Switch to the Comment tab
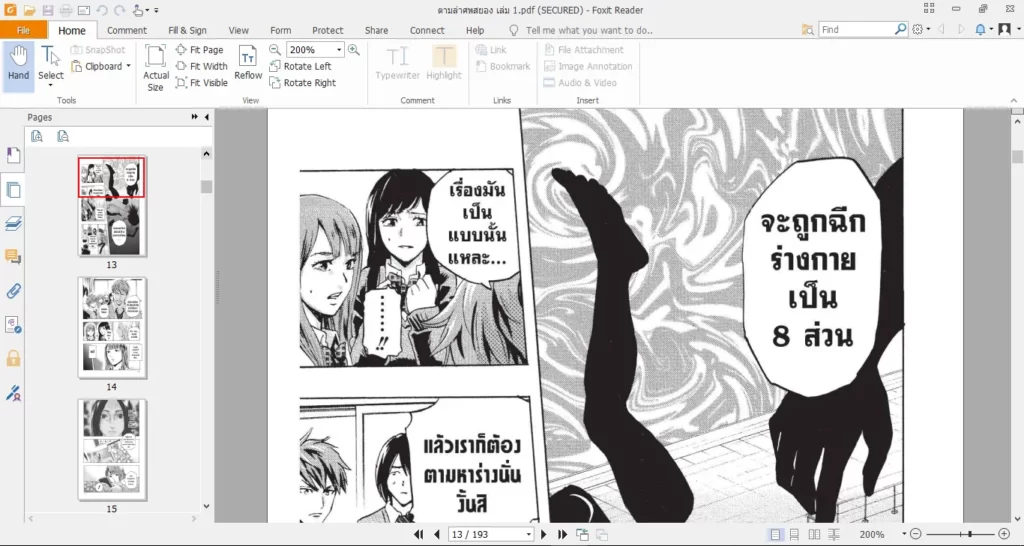This screenshot has width=1024, height=546. coord(127,30)
